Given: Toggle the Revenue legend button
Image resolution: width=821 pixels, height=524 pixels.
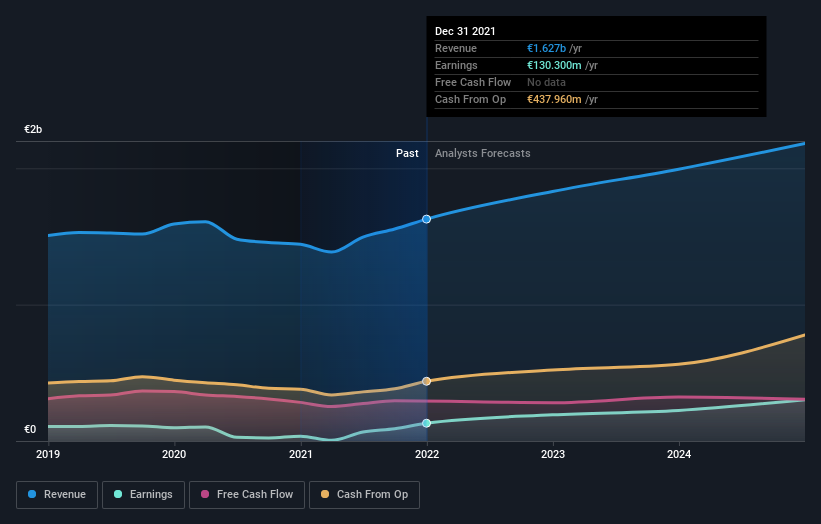Looking at the screenshot, I should [x=57, y=495].
